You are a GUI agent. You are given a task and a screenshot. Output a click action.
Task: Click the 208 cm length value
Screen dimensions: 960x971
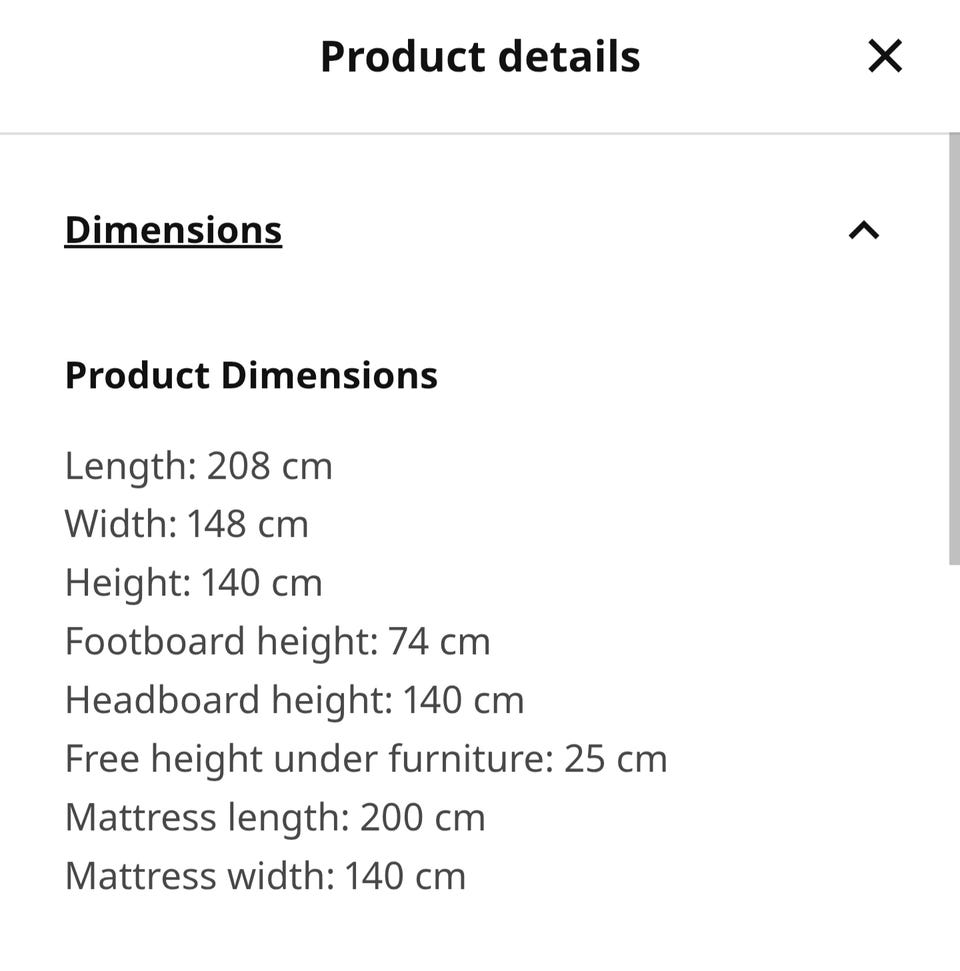pos(270,466)
